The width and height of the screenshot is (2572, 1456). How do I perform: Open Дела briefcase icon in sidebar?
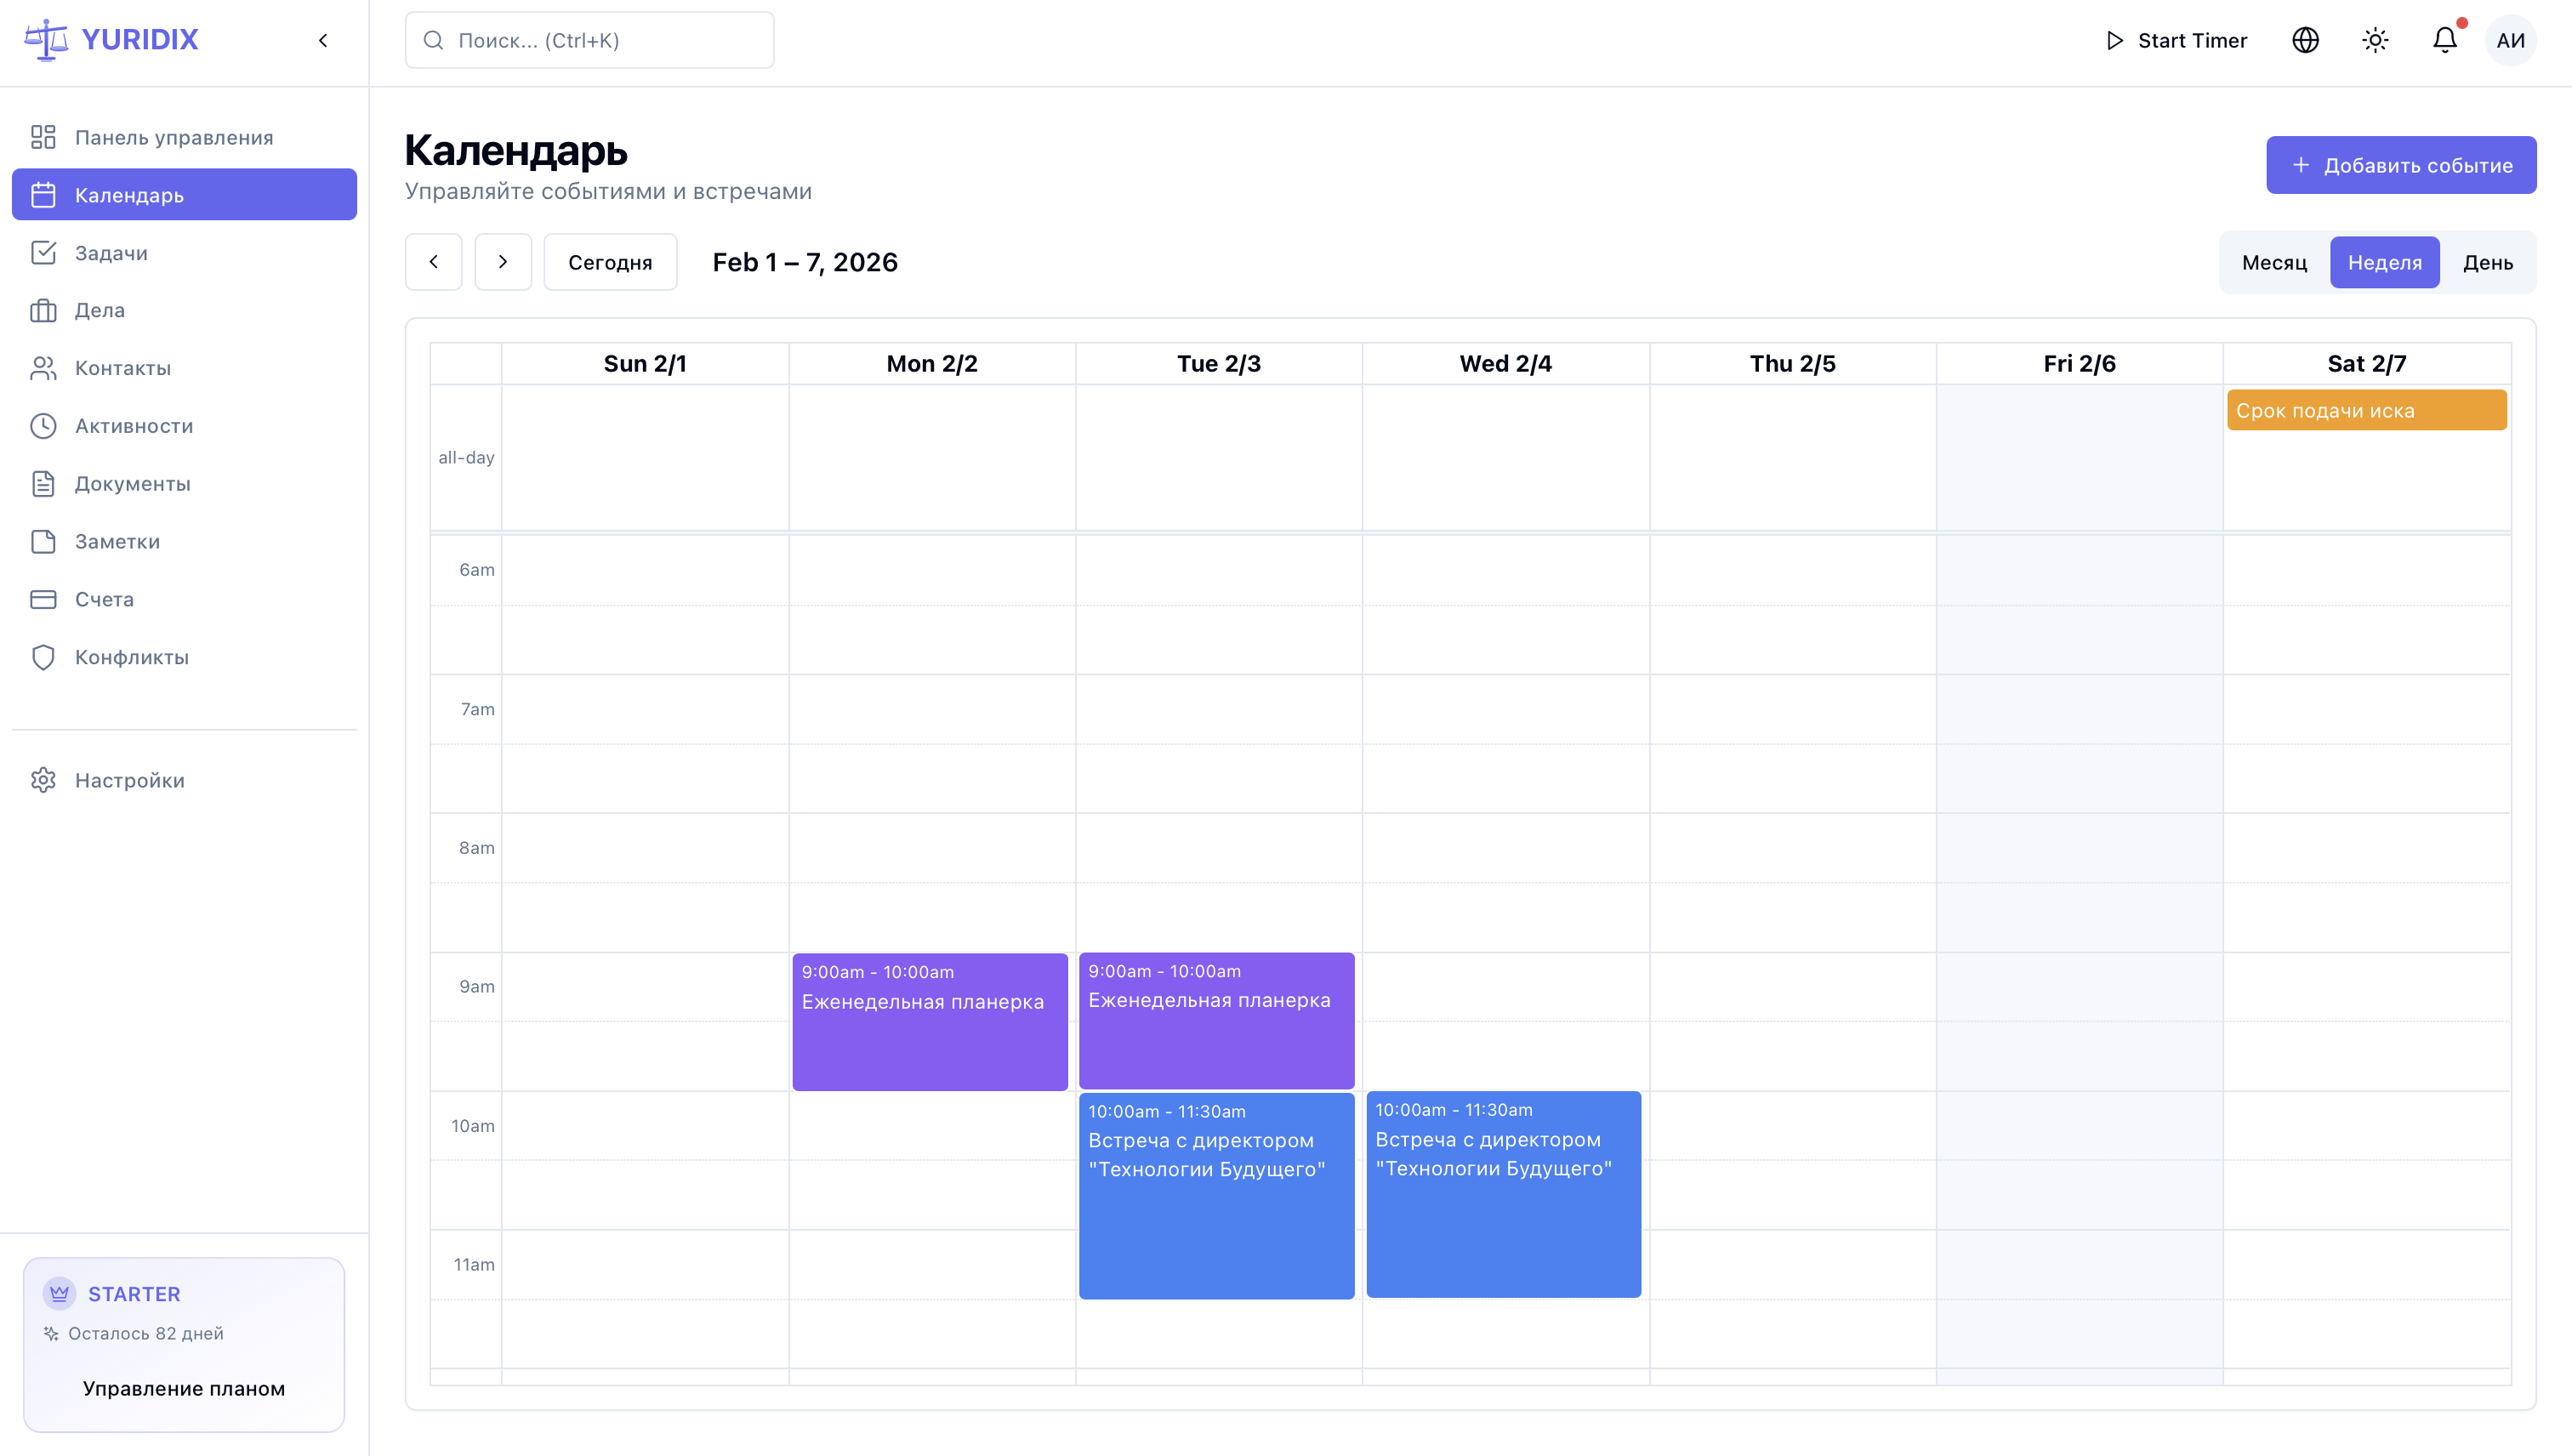coord(43,310)
